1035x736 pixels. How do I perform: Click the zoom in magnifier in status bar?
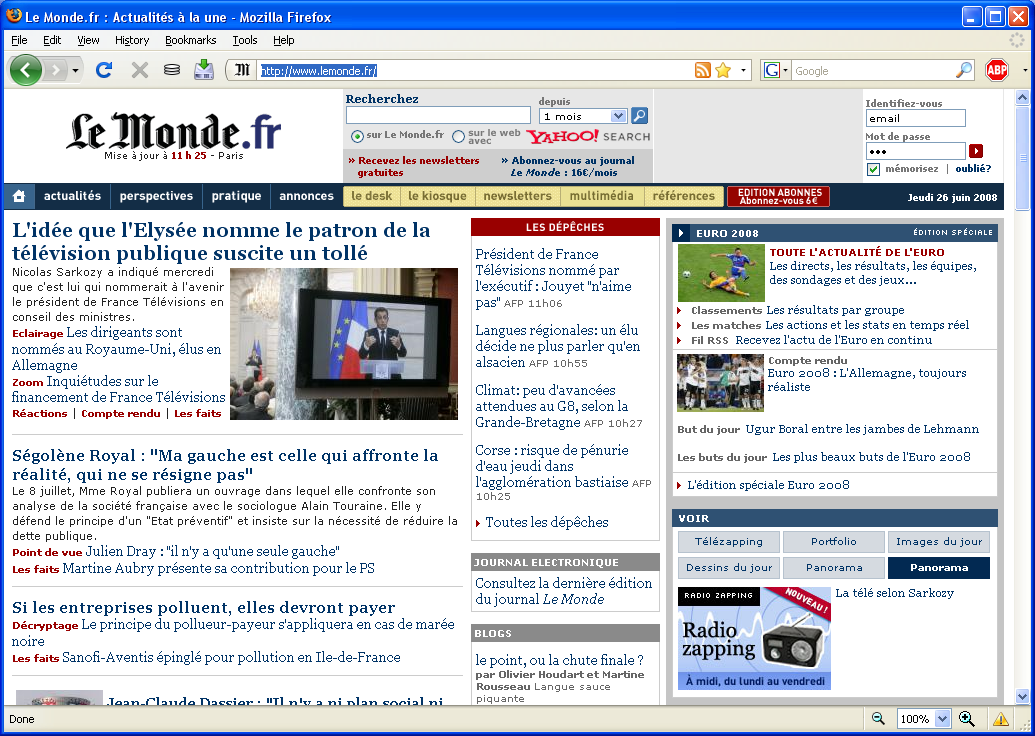click(966, 719)
